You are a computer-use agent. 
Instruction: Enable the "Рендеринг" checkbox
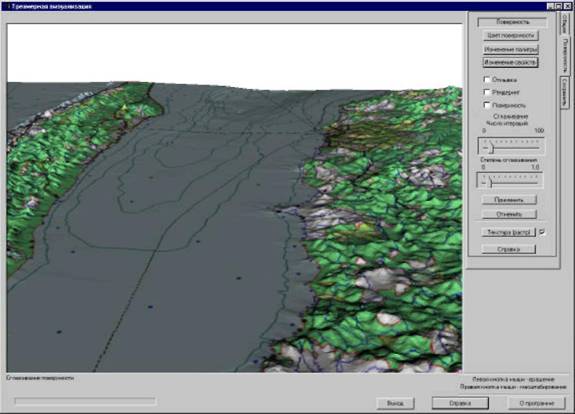(487, 92)
